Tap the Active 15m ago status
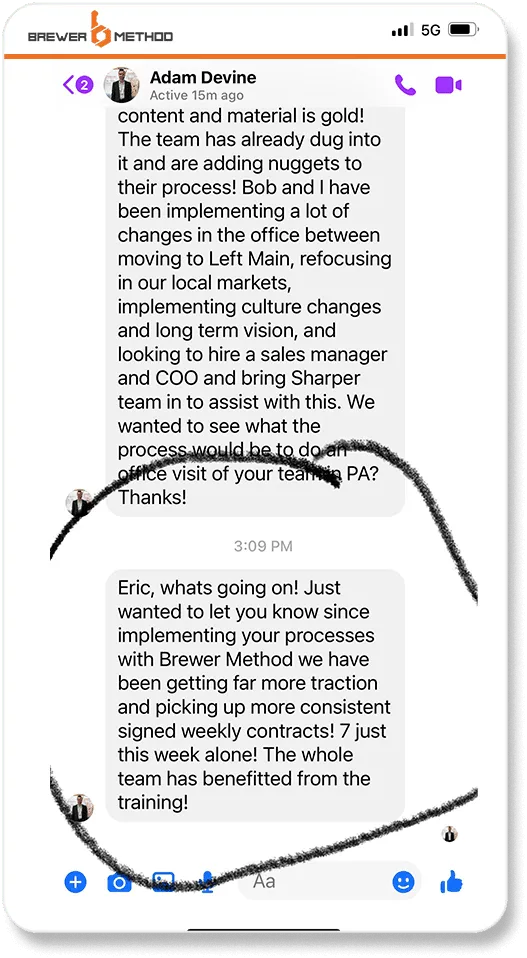Image resolution: width=527 pixels, height=958 pixels. pyautogui.click(x=197, y=95)
